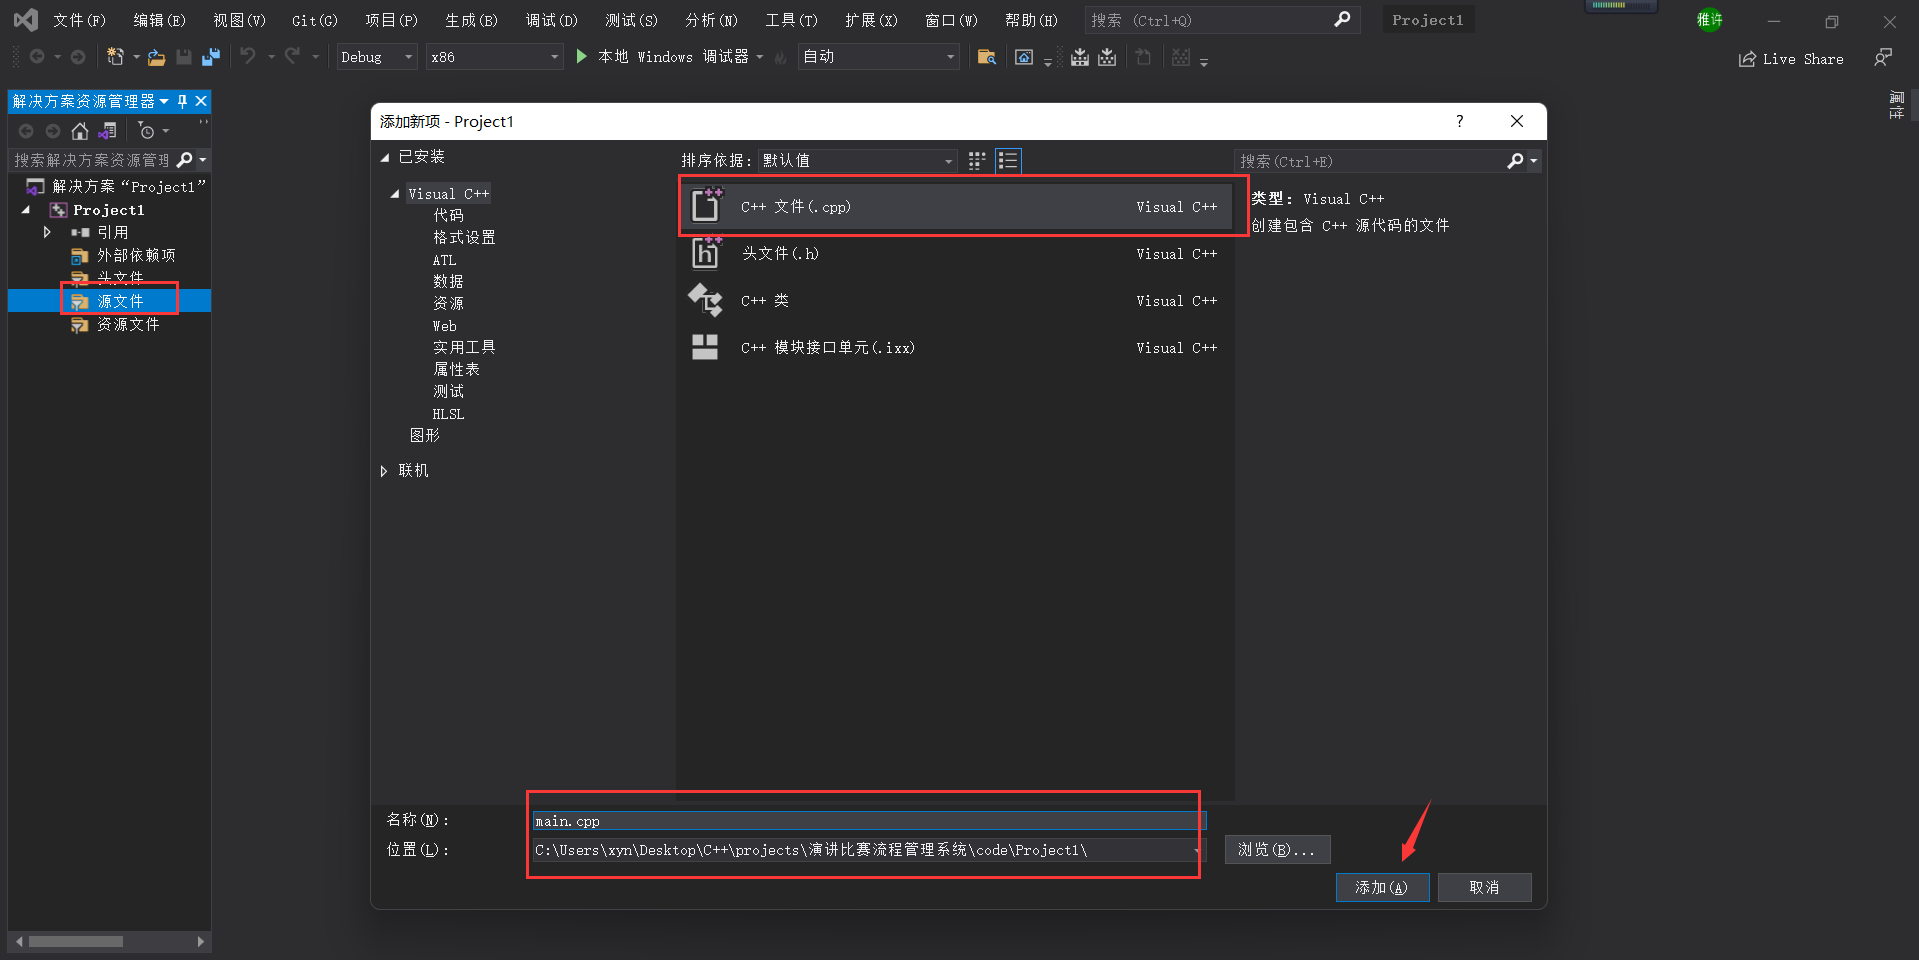1919x960 pixels.
Task: Click the 名称 name input field
Action: pos(869,821)
